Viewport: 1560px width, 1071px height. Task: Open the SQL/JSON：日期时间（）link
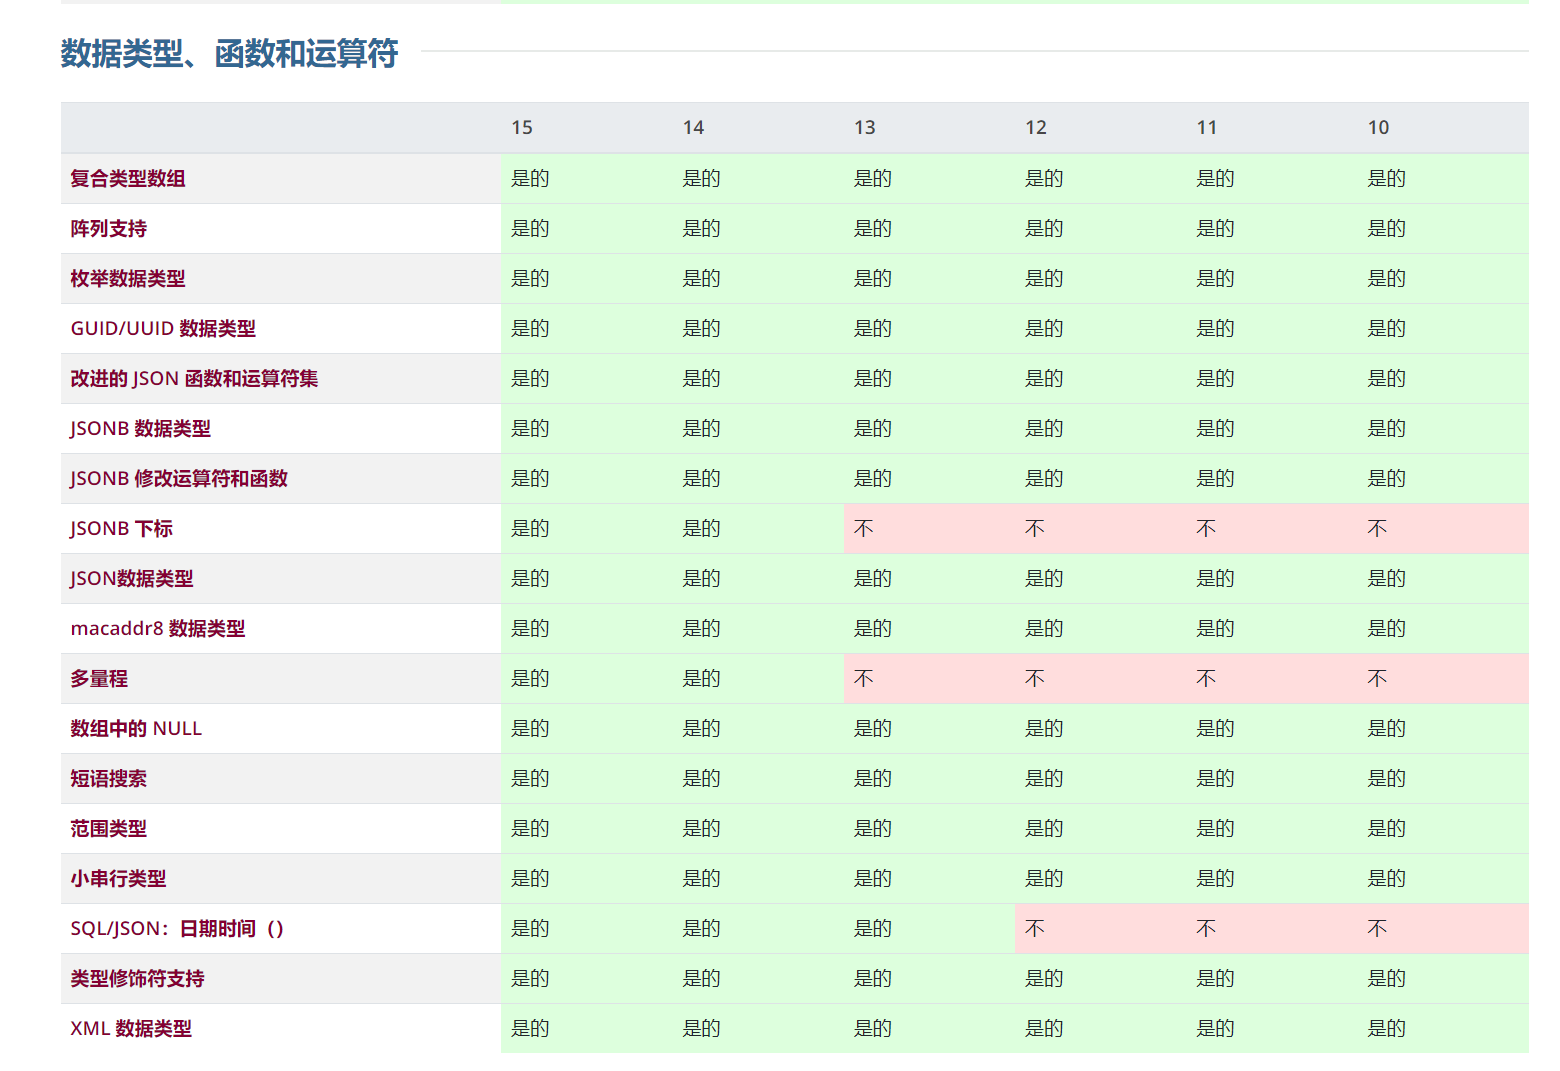(x=177, y=929)
